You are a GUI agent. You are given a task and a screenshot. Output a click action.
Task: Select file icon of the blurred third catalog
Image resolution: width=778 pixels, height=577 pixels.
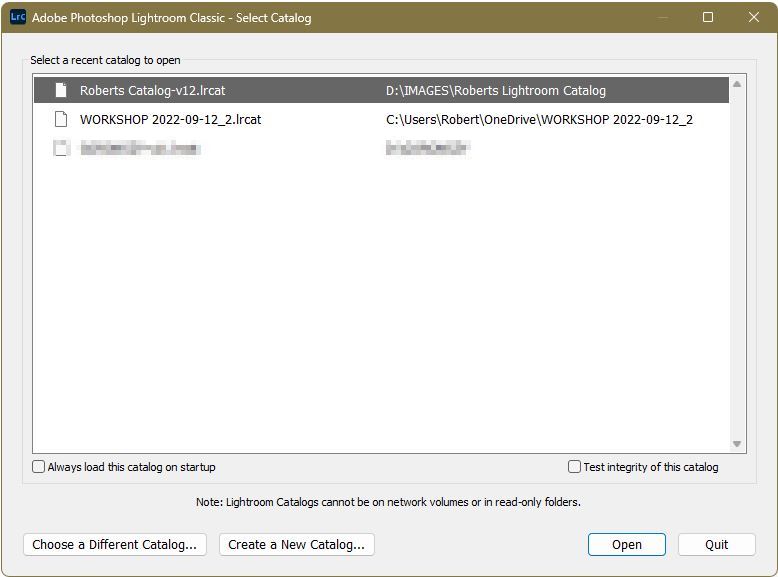[61, 148]
